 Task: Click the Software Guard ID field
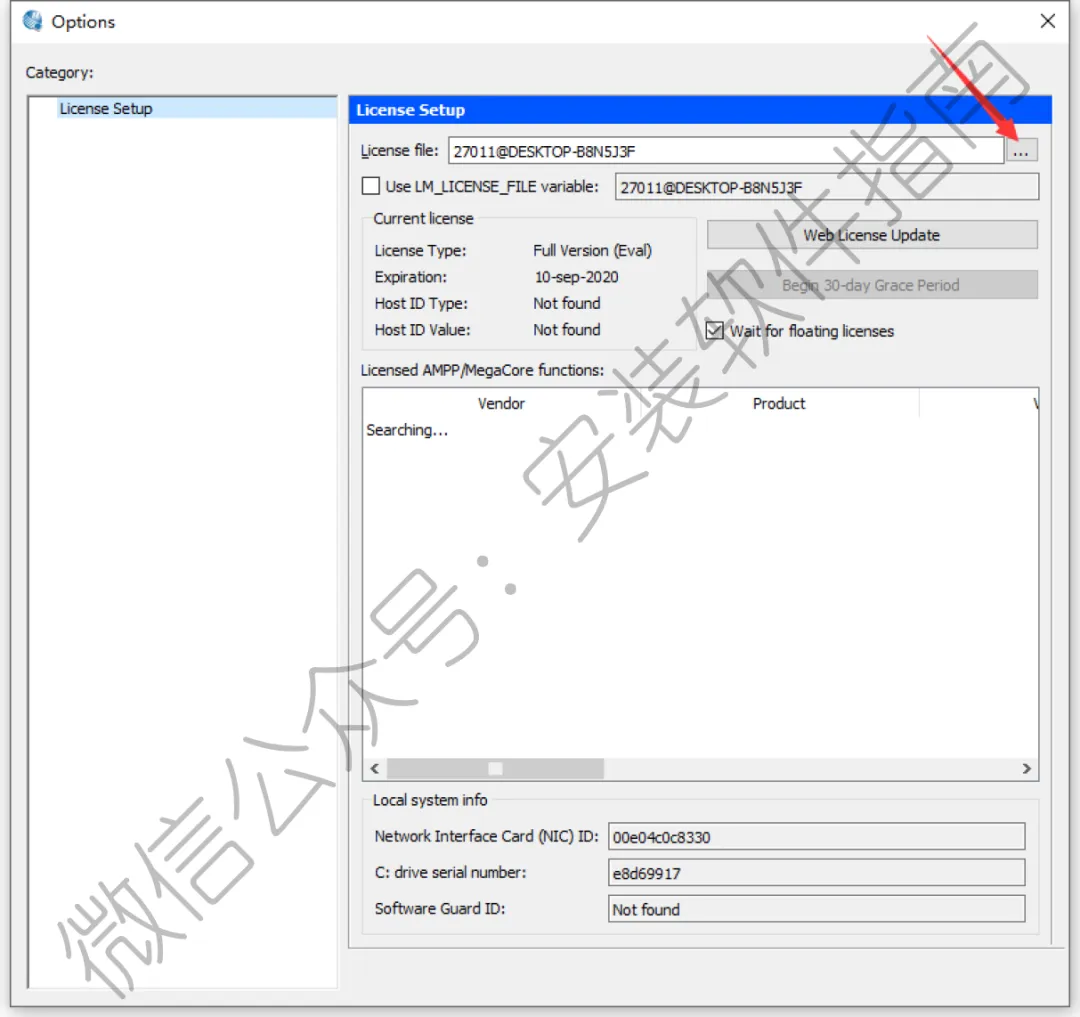[x=816, y=909]
